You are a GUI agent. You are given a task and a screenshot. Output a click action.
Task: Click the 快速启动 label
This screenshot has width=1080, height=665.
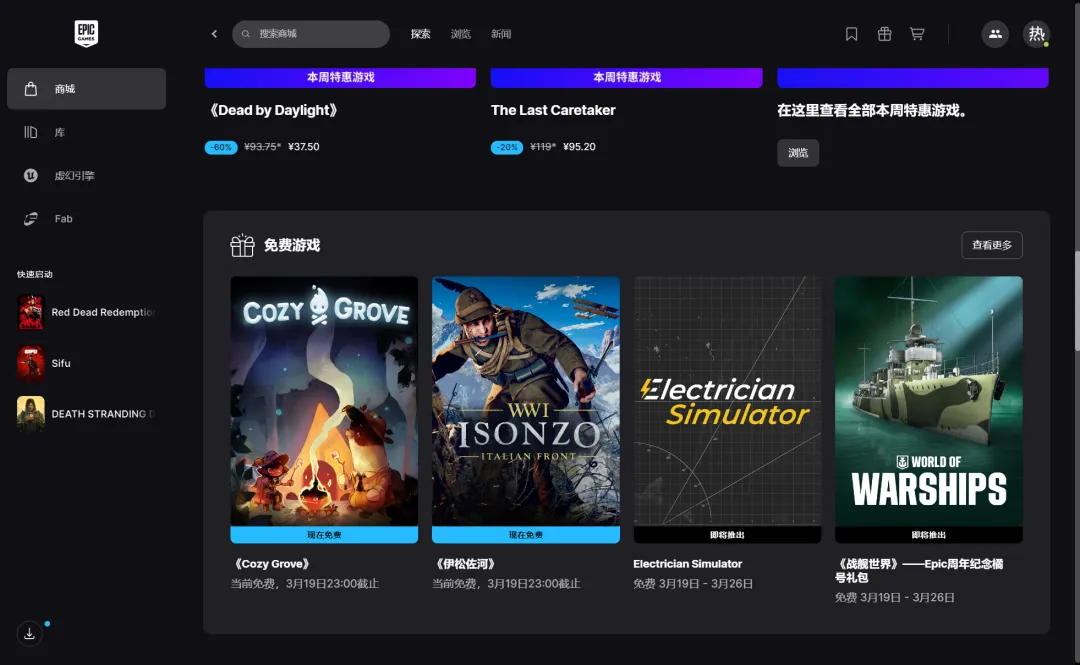pos(34,274)
